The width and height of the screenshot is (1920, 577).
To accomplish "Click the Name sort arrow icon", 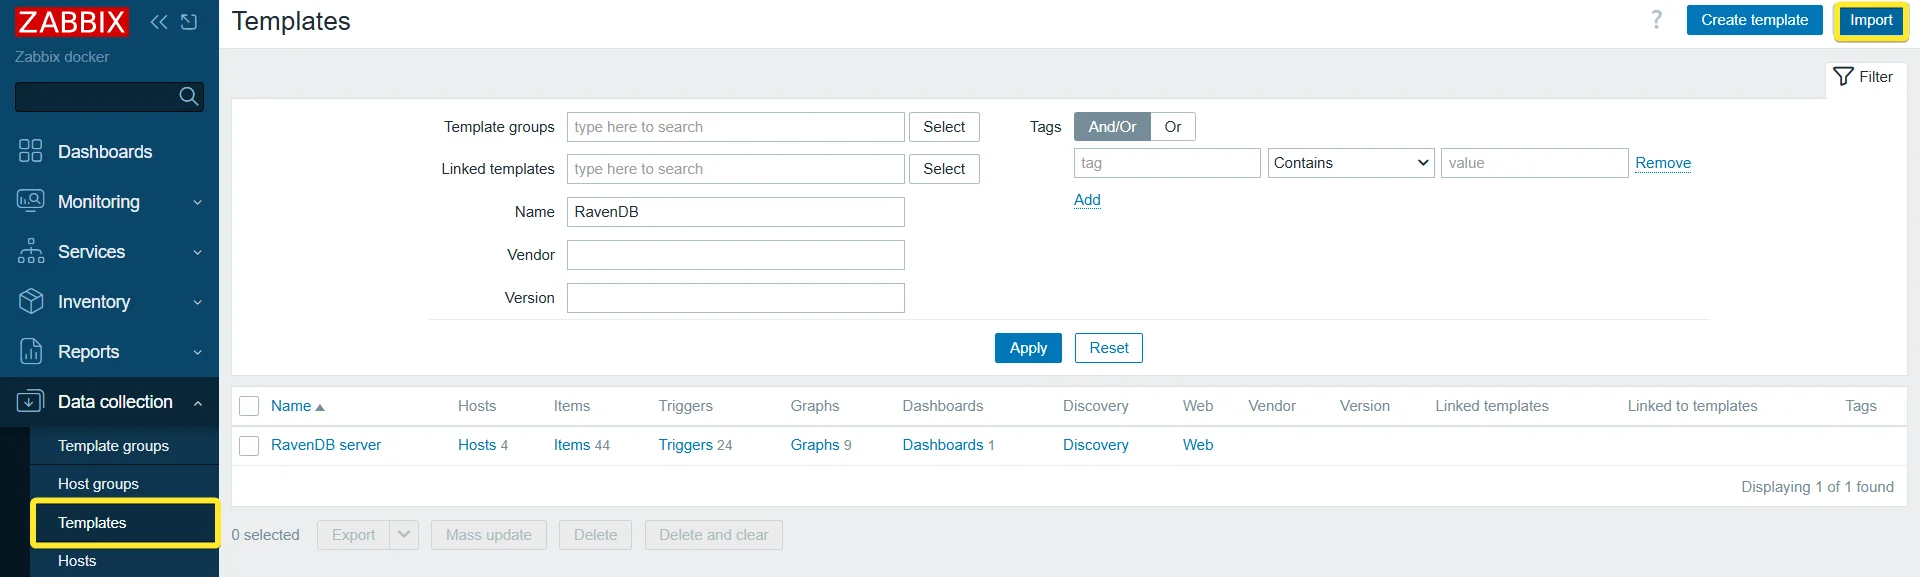I will [320, 407].
